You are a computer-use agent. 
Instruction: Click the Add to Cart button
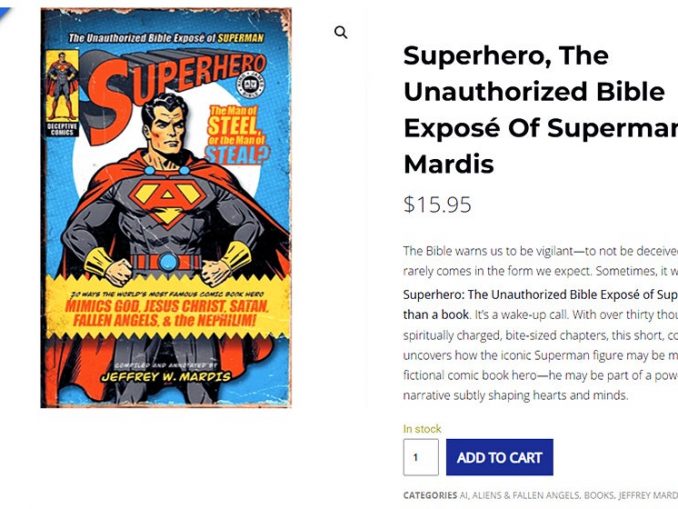pos(499,458)
